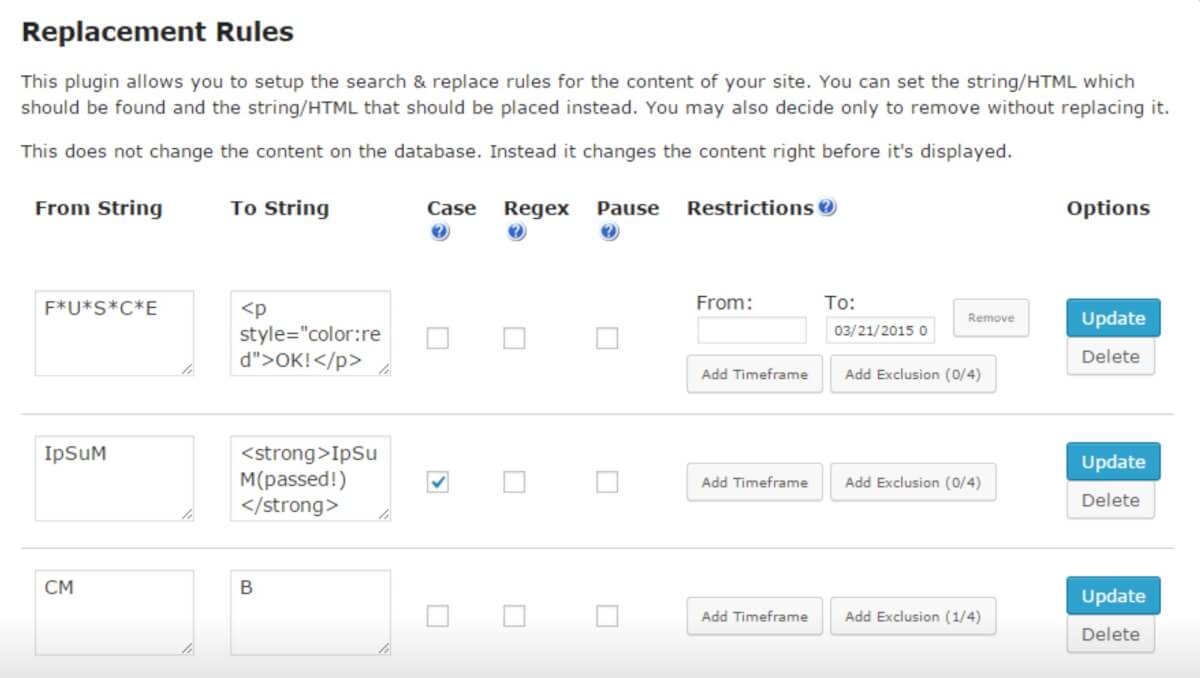Edit the From String box containing IpSuM
Image resolution: width=1200 pixels, height=678 pixels.
pyautogui.click(x=113, y=478)
